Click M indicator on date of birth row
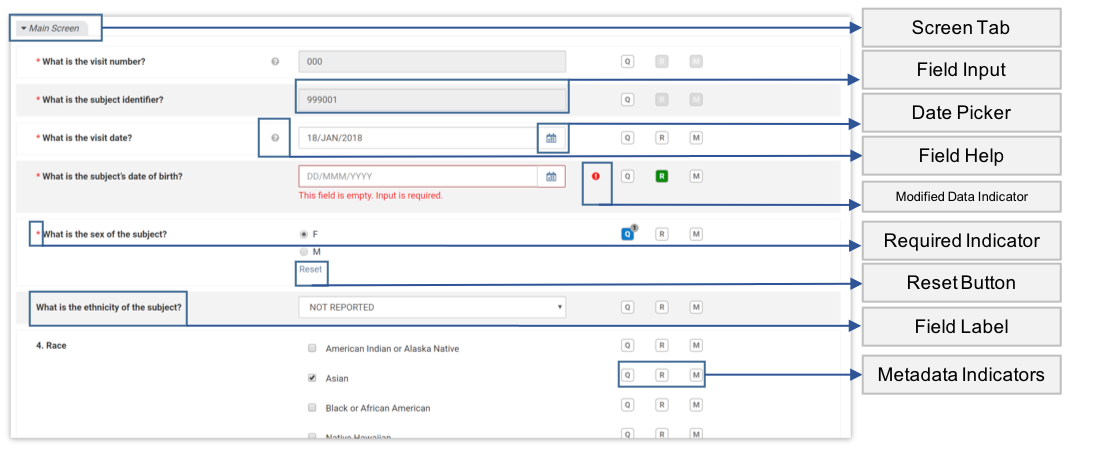The image size is (1093, 460). (x=696, y=176)
